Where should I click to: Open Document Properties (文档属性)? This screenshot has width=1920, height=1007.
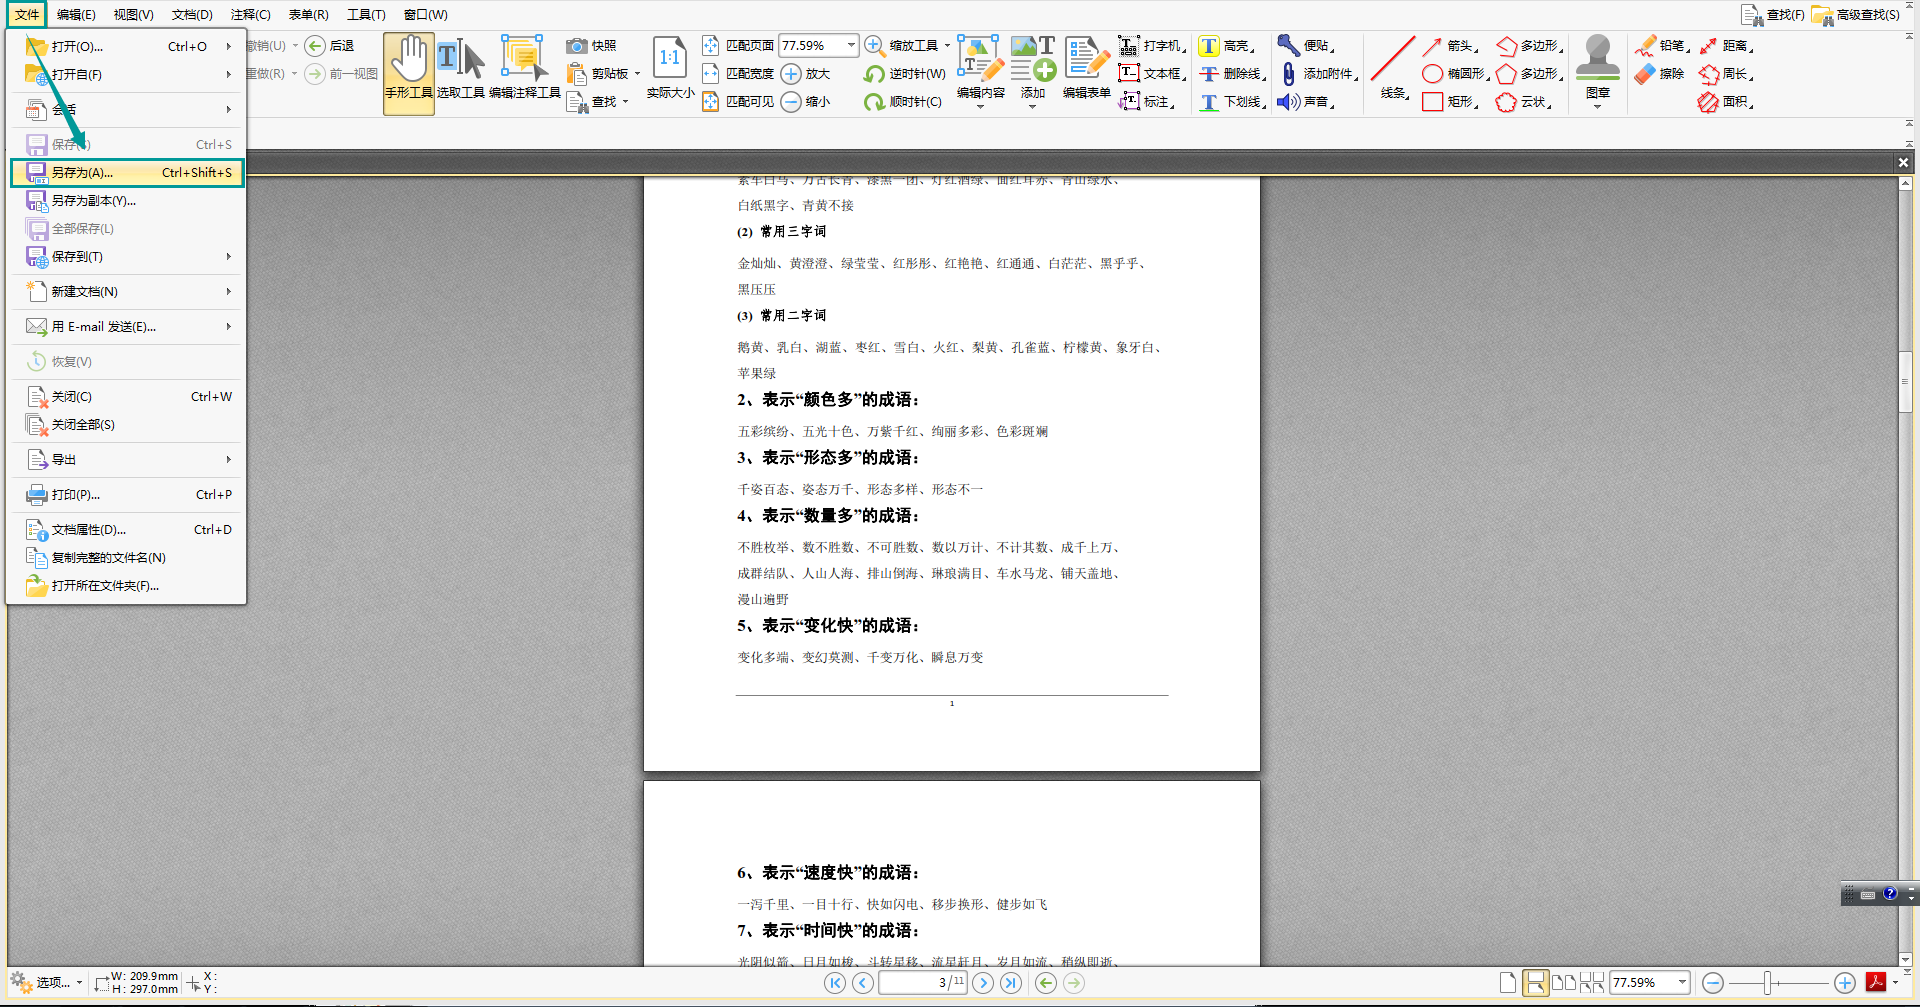[x=127, y=530]
